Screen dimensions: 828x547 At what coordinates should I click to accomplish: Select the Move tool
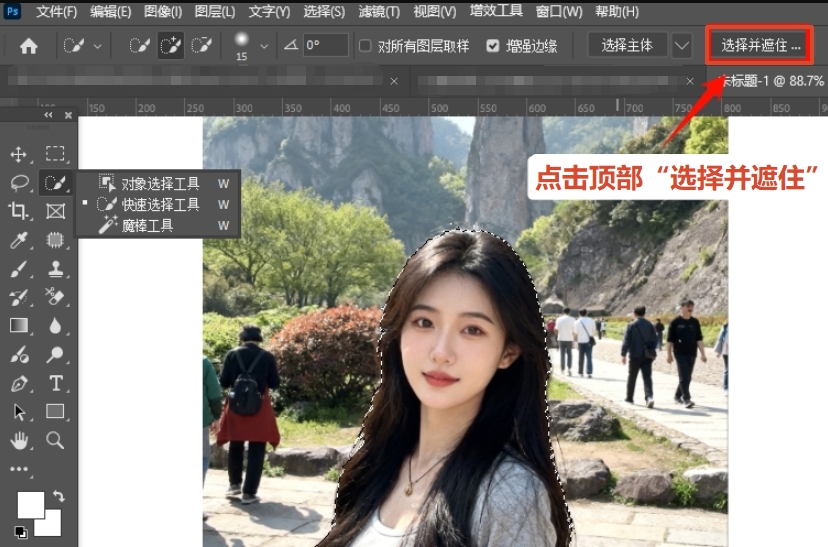(x=18, y=154)
